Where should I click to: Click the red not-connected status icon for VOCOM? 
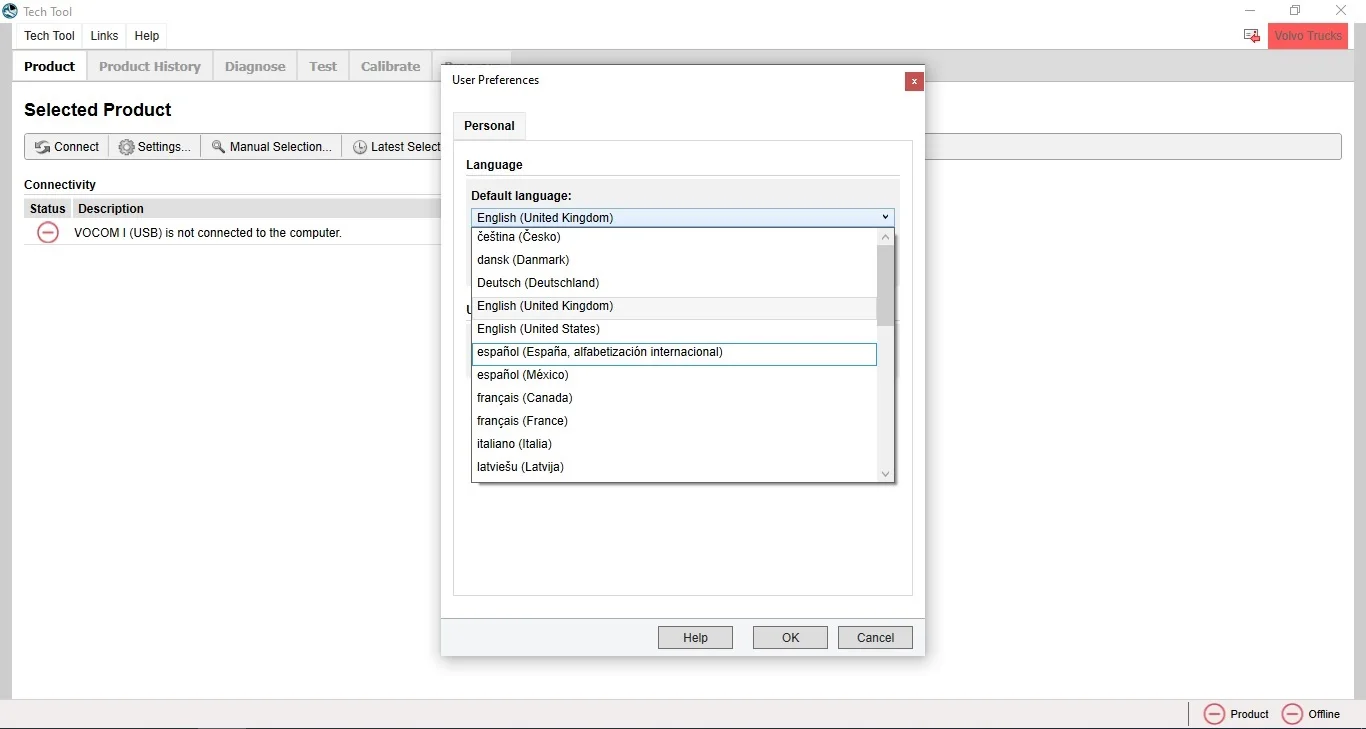coord(48,233)
